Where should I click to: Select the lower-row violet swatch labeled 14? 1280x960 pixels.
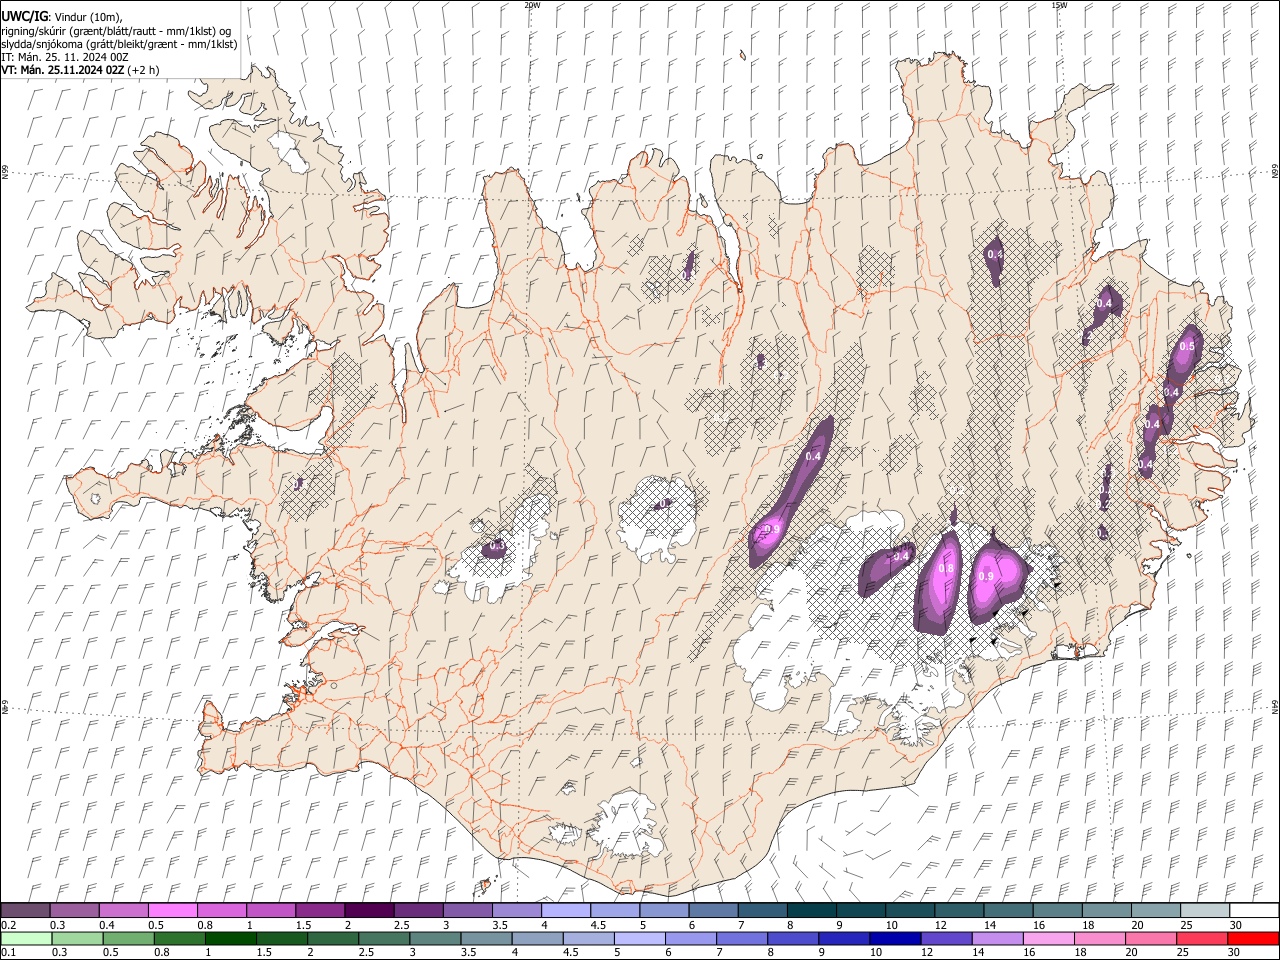click(x=996, y=938)
